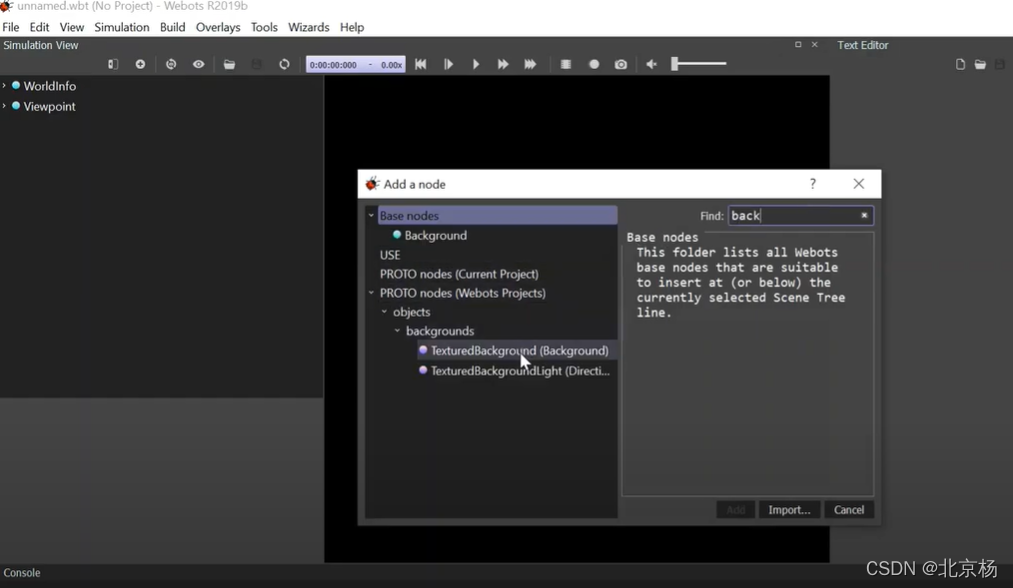Open the Build menu
1013x588 pixels.
click(172, 27)
